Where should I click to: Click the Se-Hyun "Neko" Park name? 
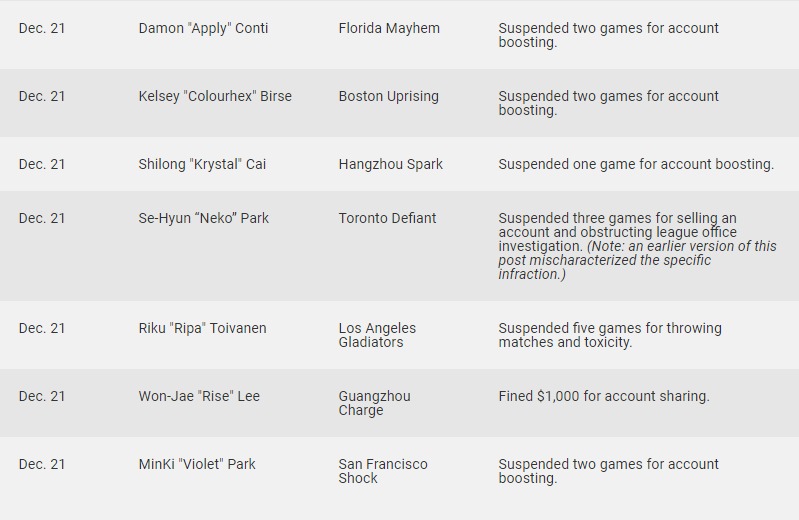(203, 218)
